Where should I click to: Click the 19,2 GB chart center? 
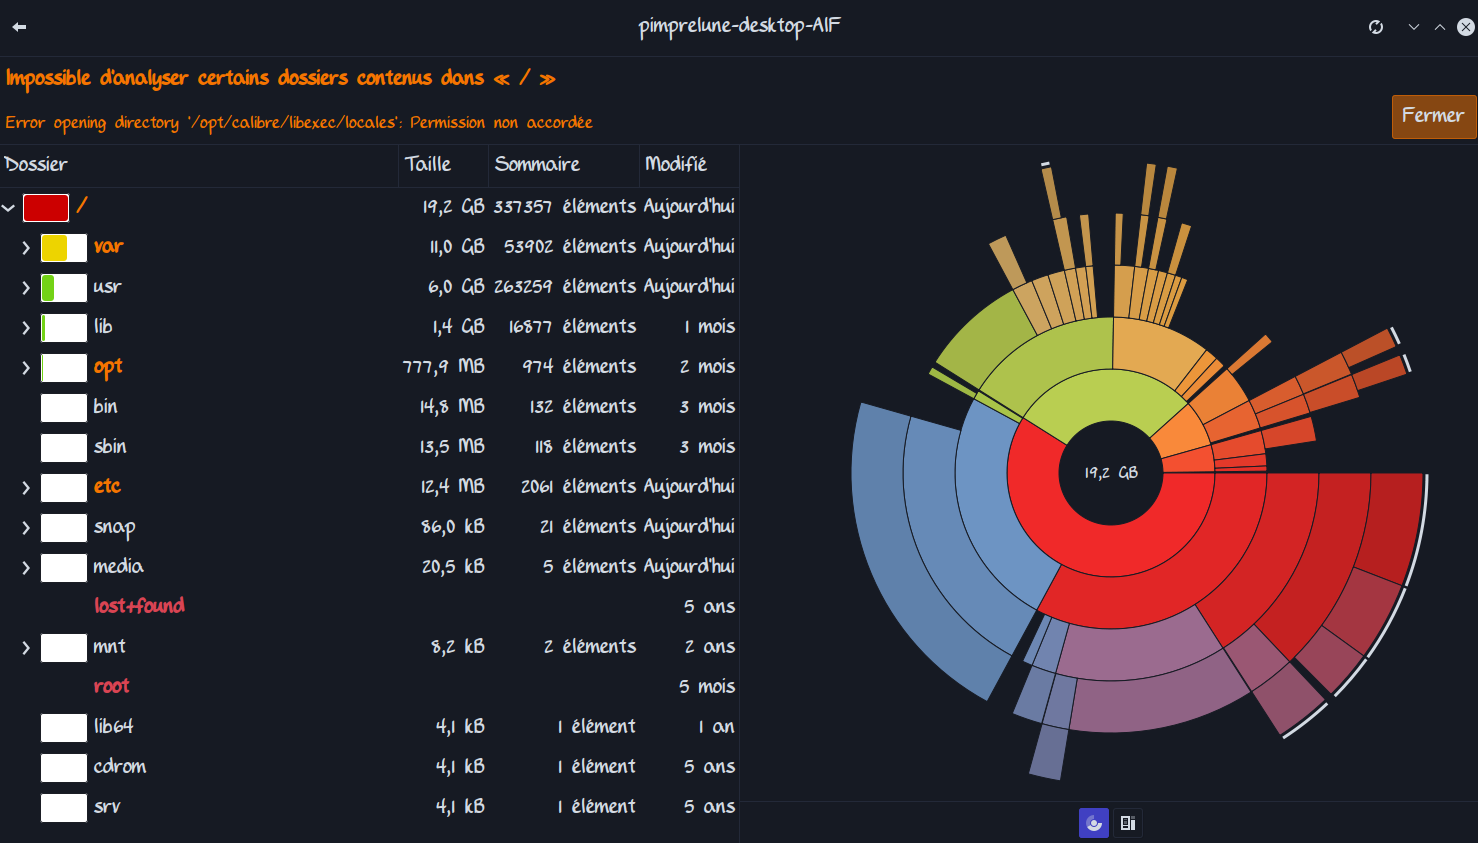1111,473
